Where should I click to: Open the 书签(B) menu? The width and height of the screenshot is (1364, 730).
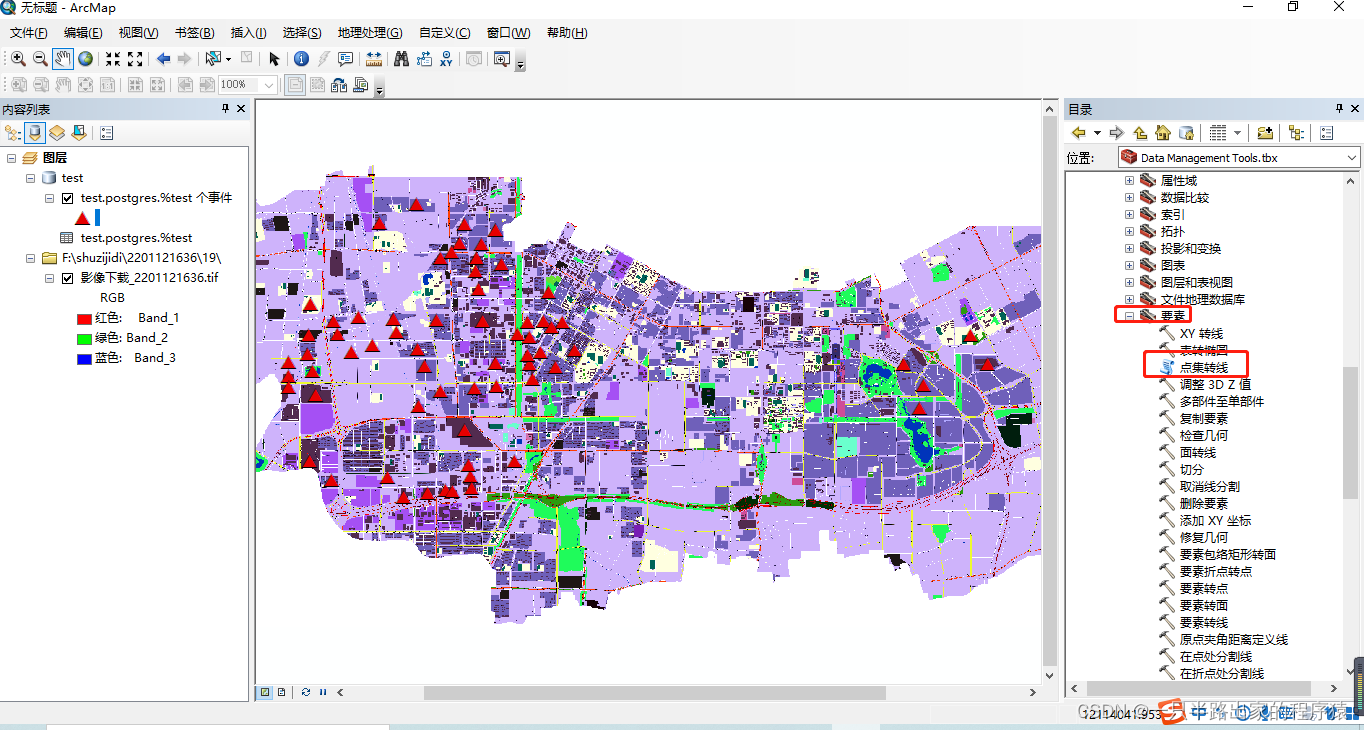[x=194, y=33]
